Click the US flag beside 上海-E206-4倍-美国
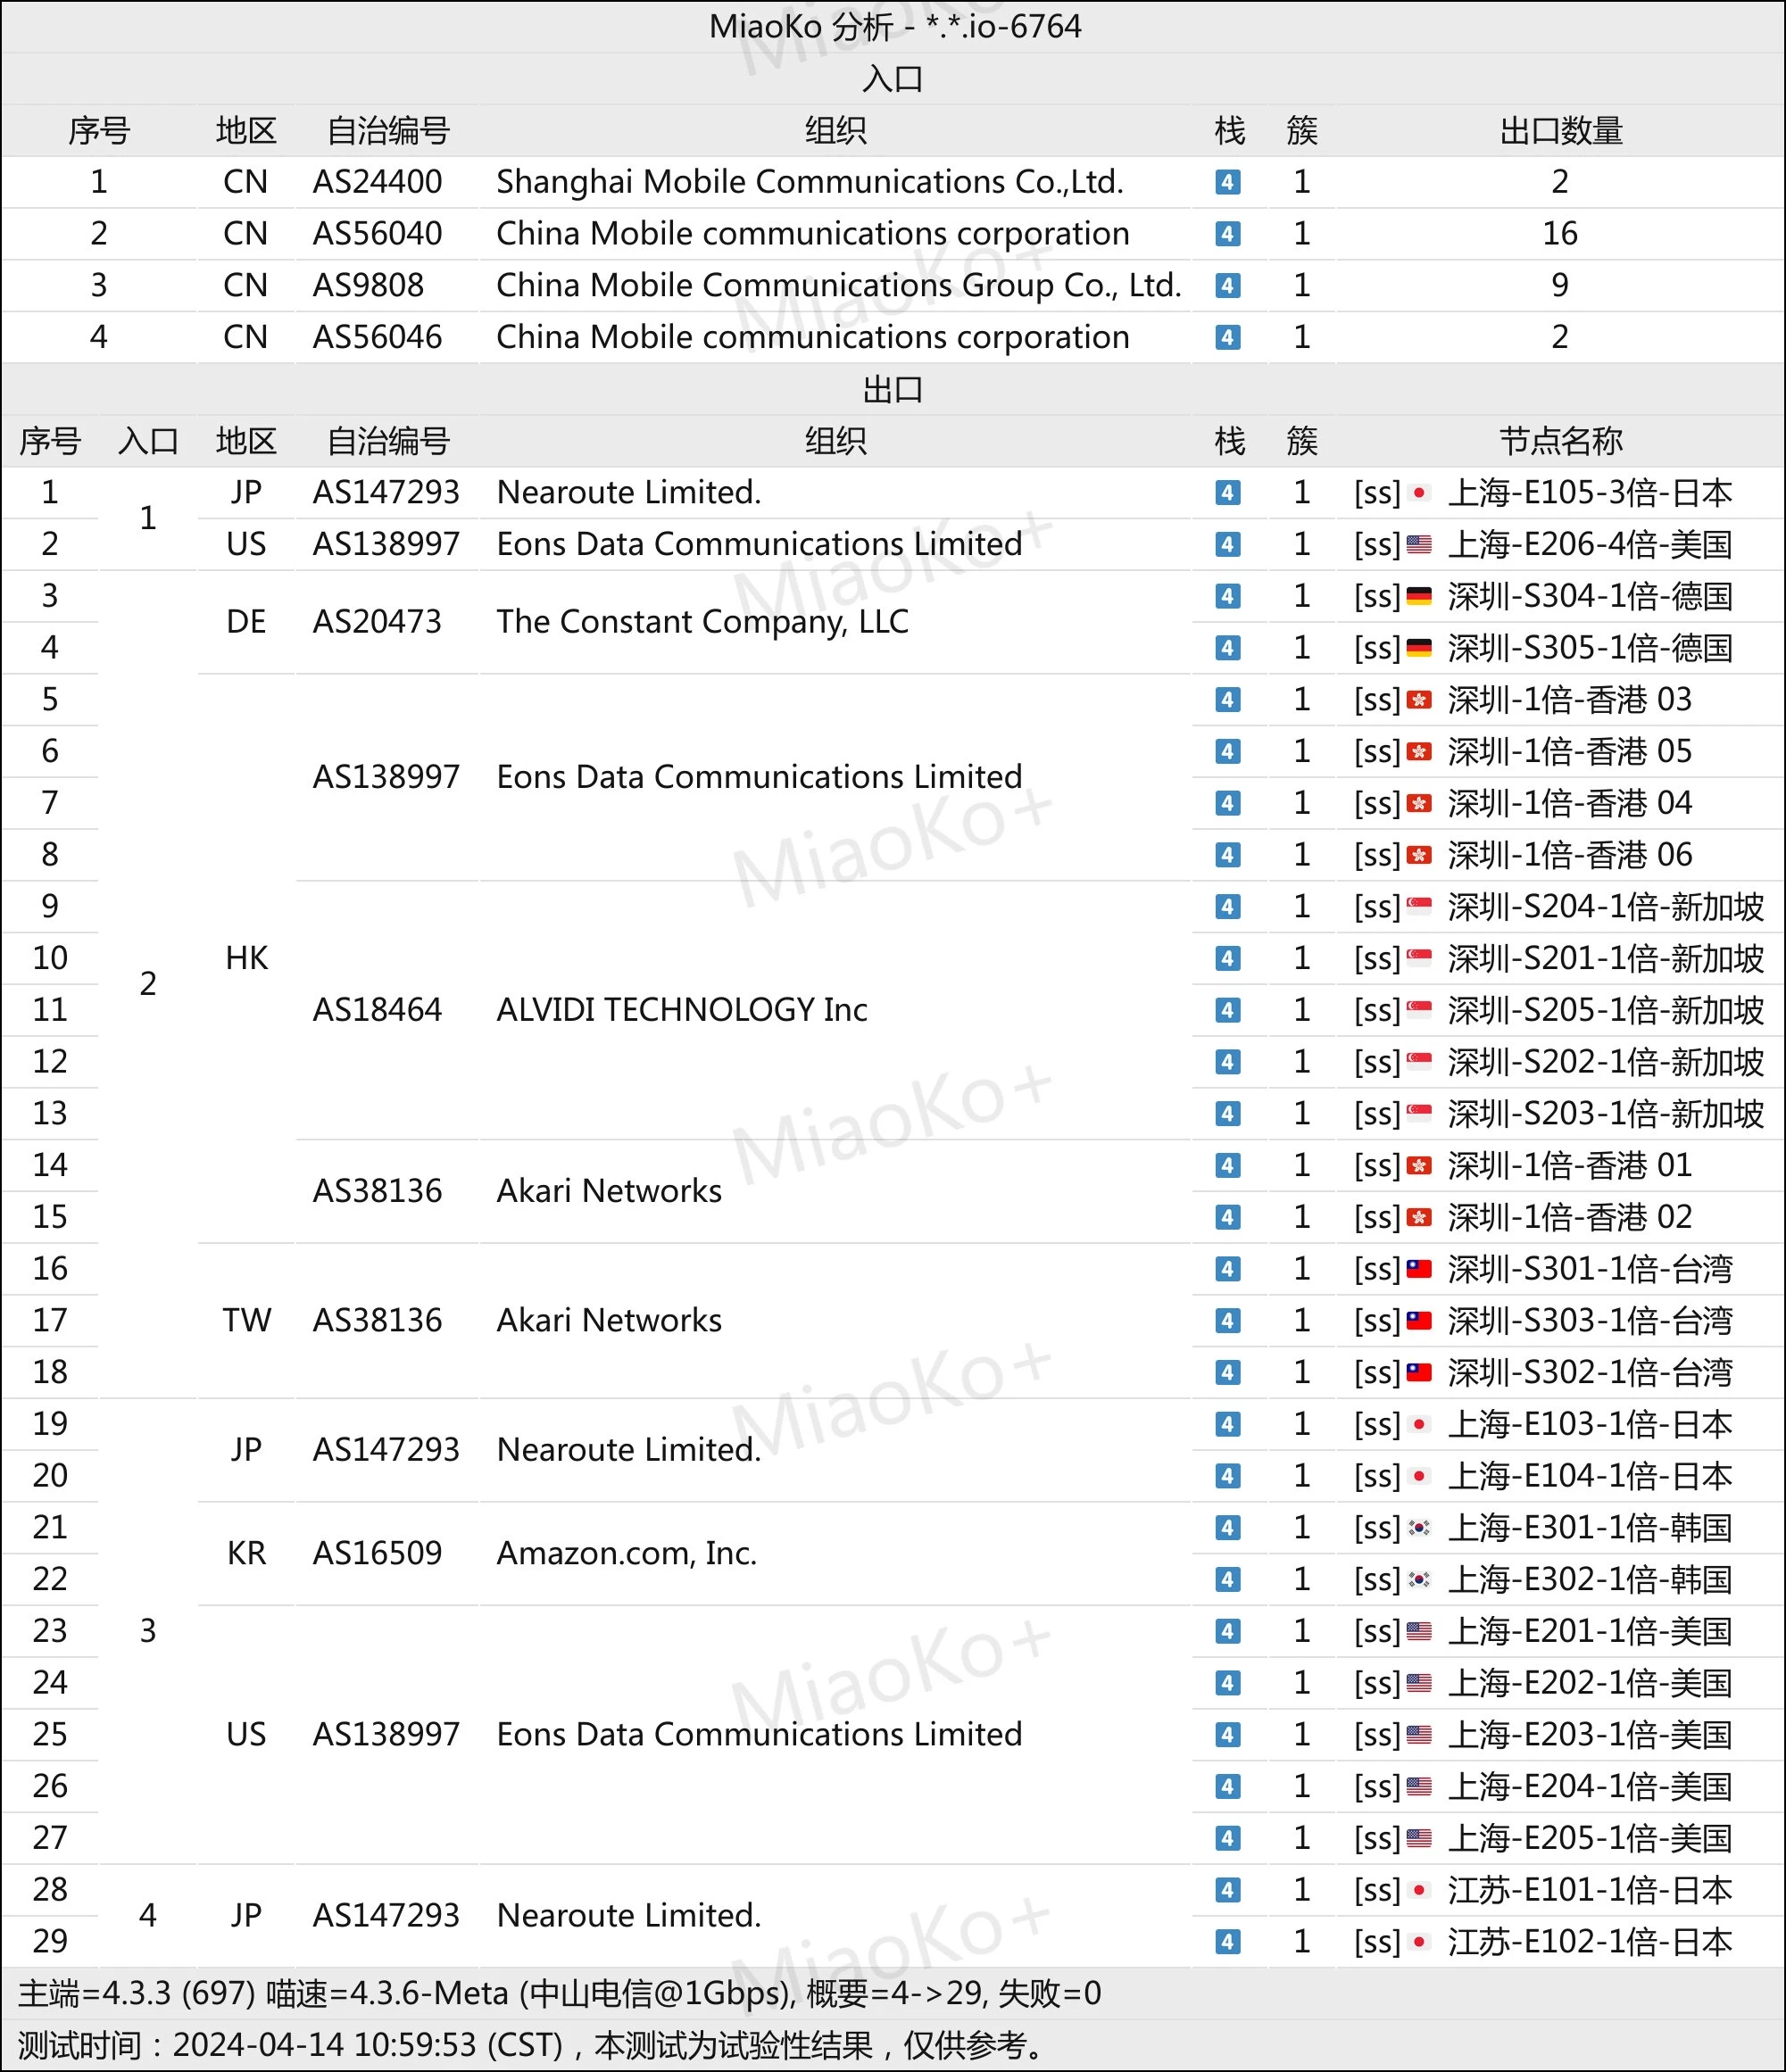This screenshot has width=1786, height=2072. [x=1418, y=545]
